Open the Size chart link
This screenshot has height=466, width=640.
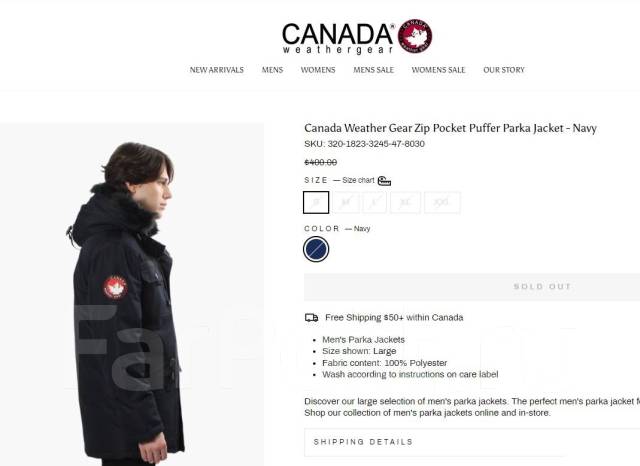pos(358,180)
